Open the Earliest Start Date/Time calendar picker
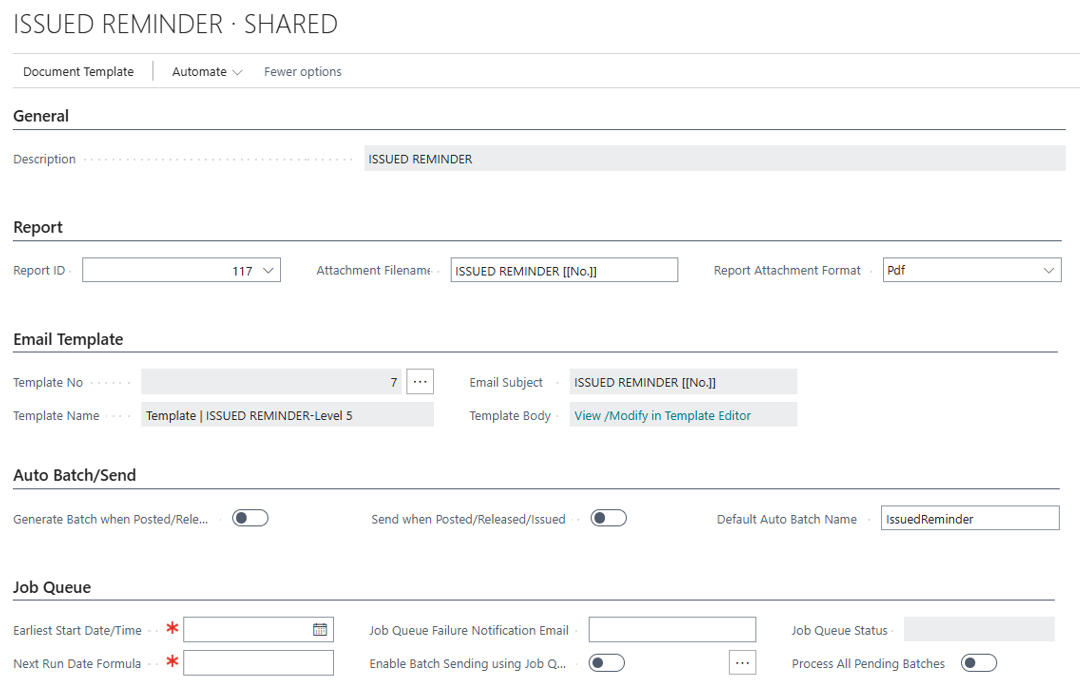The height and width of the screenshot is (687, 1080). [x=320, y=630]
